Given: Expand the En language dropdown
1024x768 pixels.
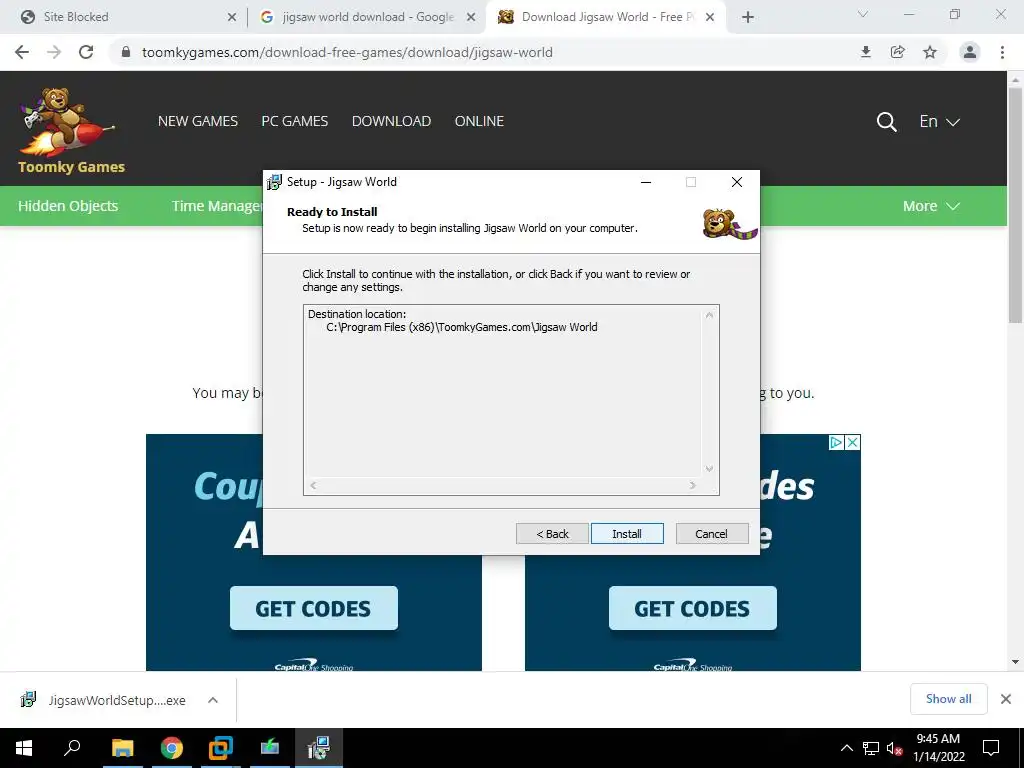Looking at the screenshot, I should pyautogui.click(x=939, y=121).
